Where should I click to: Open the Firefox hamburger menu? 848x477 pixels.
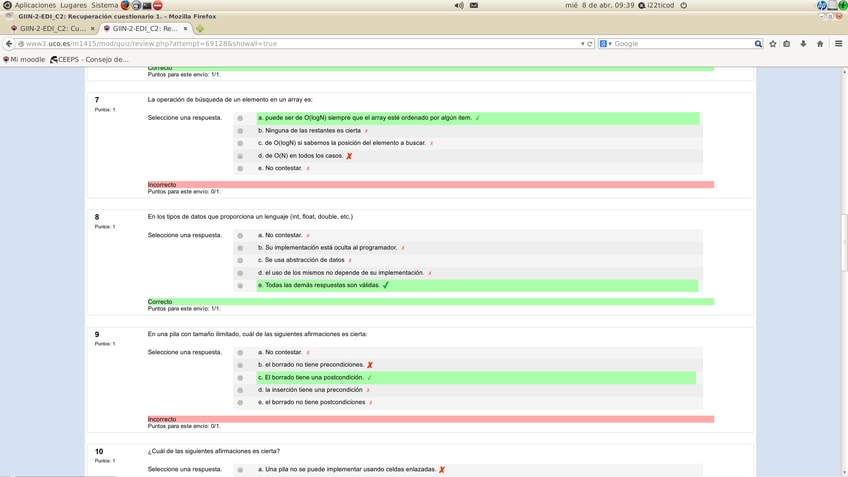[838, 44]
